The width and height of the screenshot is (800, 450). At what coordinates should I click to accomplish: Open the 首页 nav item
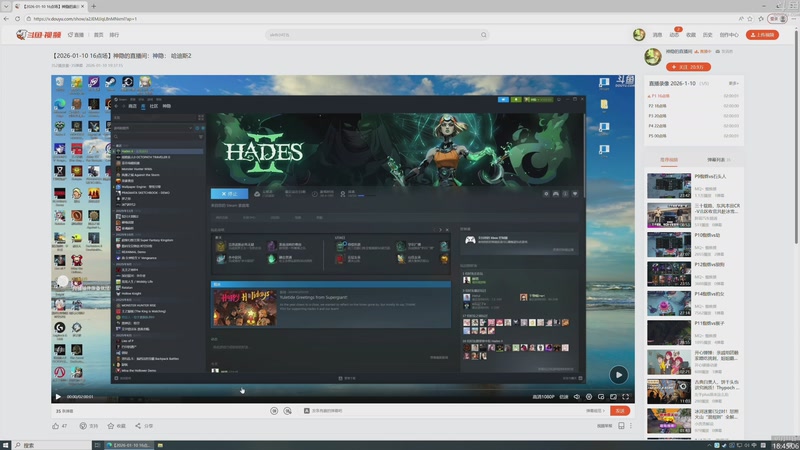point(98,35)
